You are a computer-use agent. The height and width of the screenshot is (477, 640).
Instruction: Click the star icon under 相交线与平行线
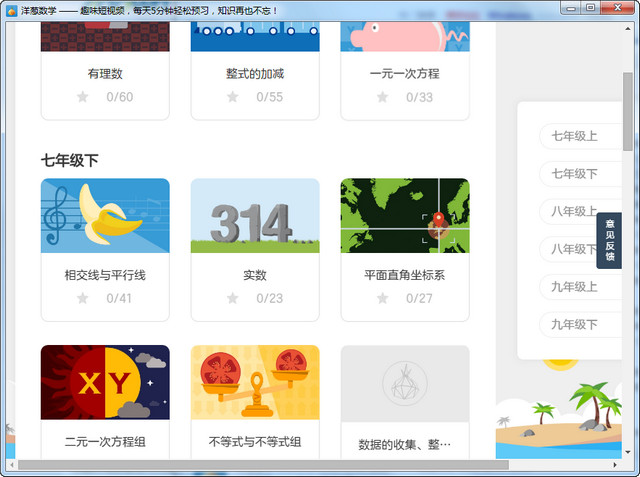[x=82, y=298]
